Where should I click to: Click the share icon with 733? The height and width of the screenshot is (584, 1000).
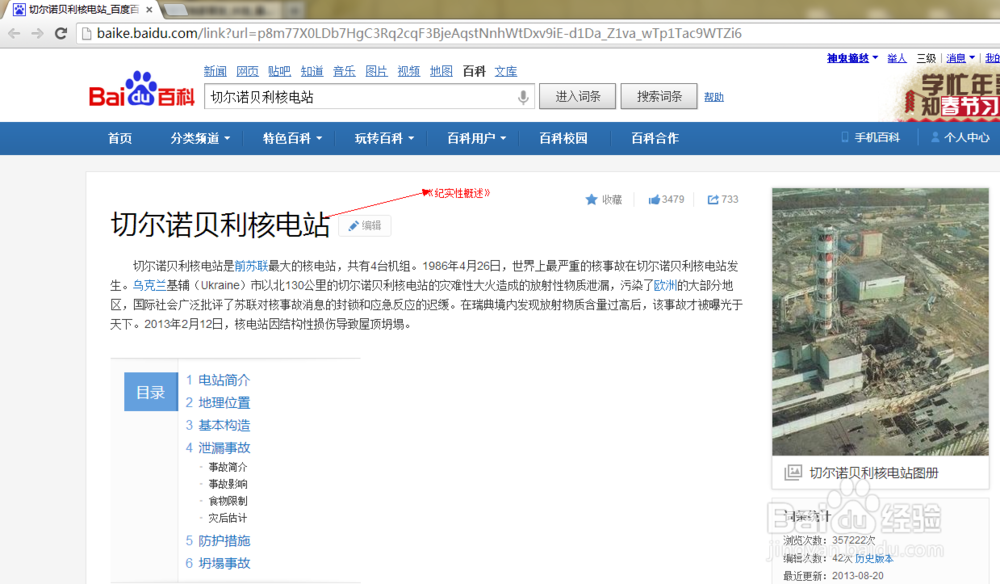point(713,200)
